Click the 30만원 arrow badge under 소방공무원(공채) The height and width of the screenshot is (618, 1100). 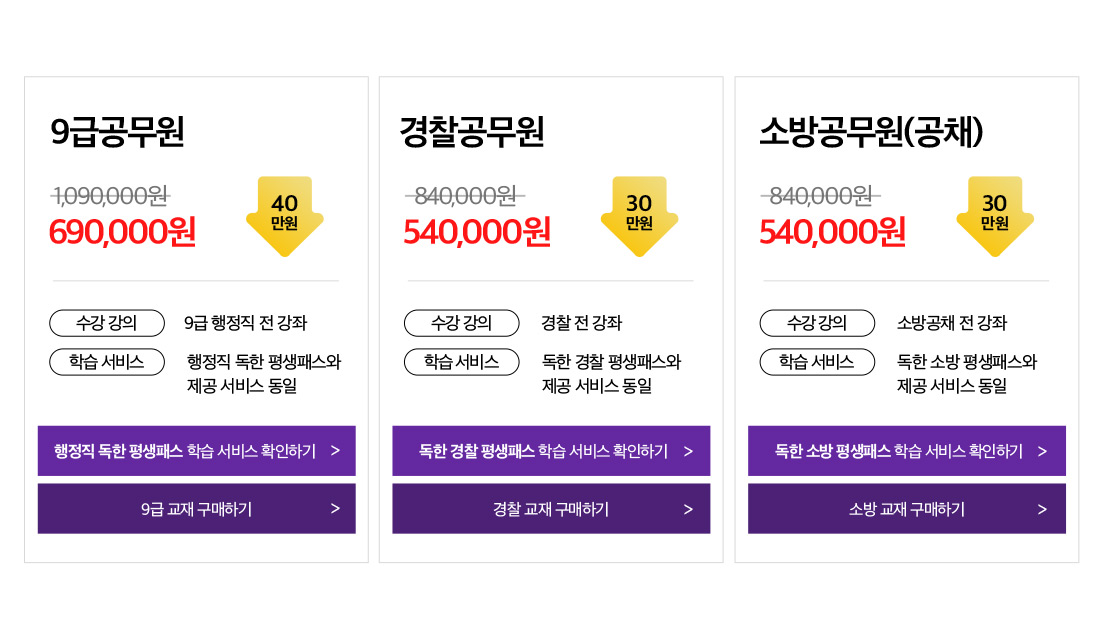pyautogui.click(x=995, y=216)
